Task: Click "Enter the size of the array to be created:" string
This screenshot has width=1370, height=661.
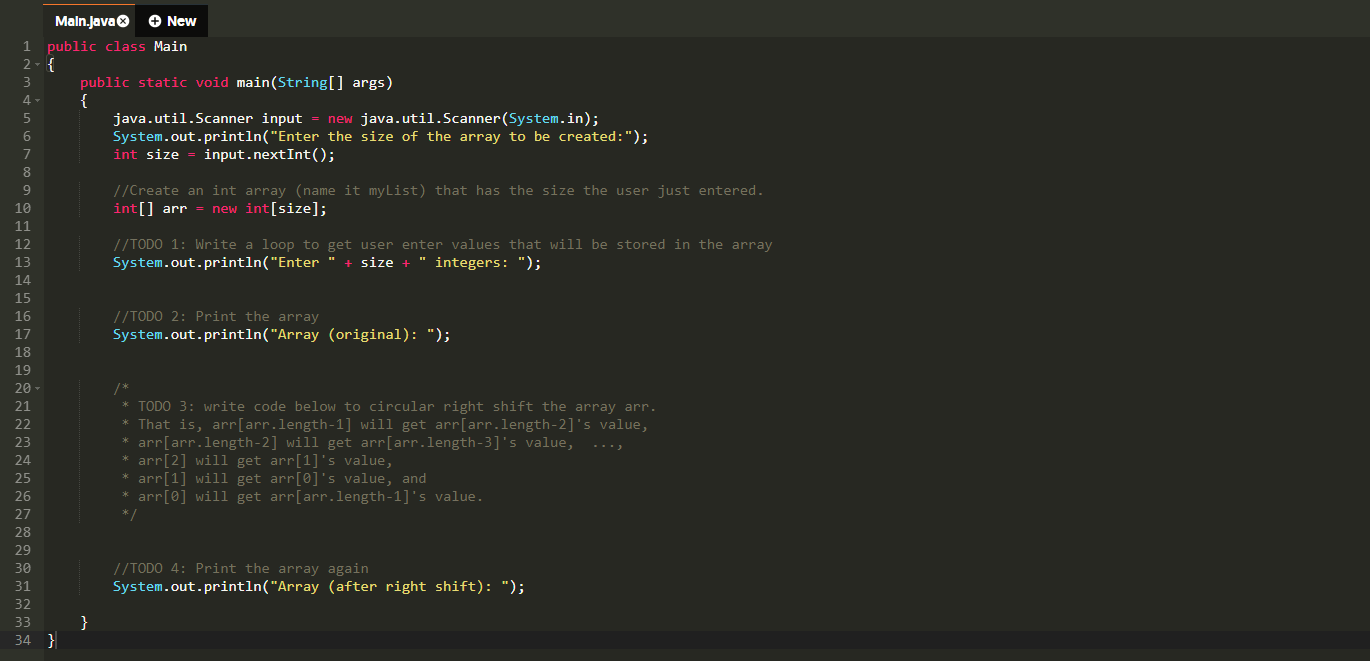Action: [x=451, y=136]
